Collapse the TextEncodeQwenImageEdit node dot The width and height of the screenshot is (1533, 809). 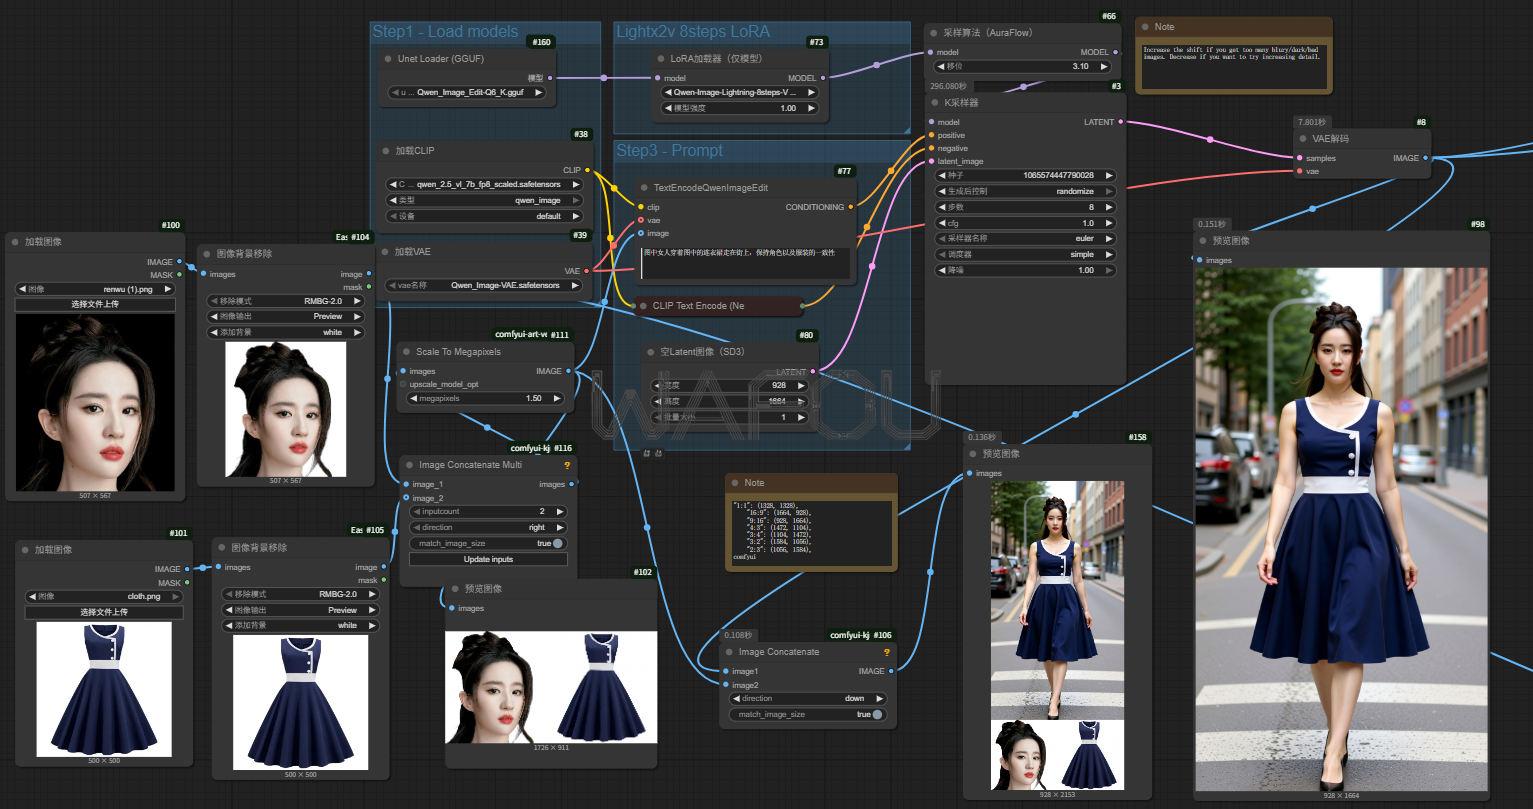[644, 188]
